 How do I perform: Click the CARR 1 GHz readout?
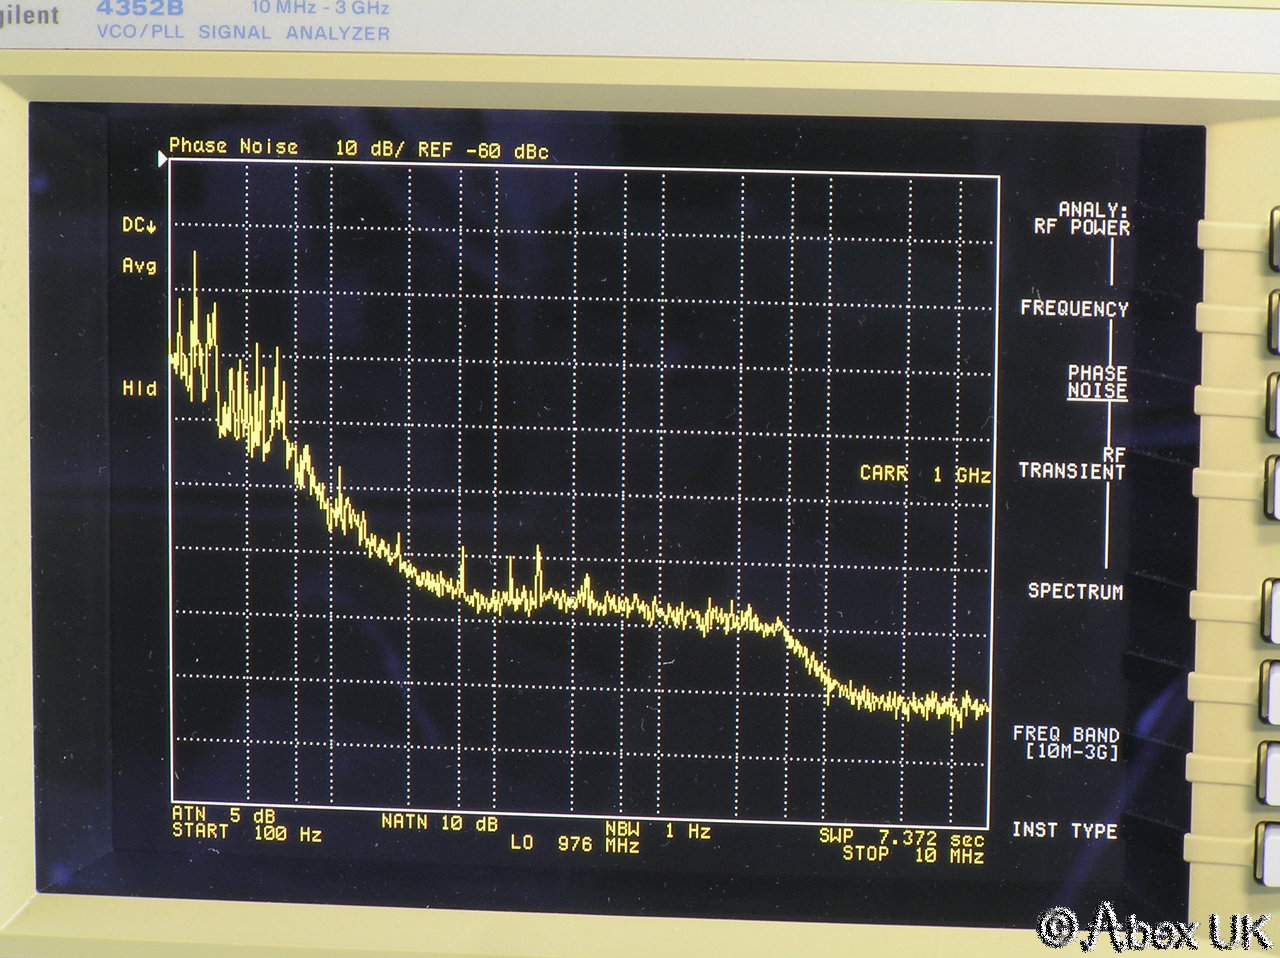pos(924,474)
